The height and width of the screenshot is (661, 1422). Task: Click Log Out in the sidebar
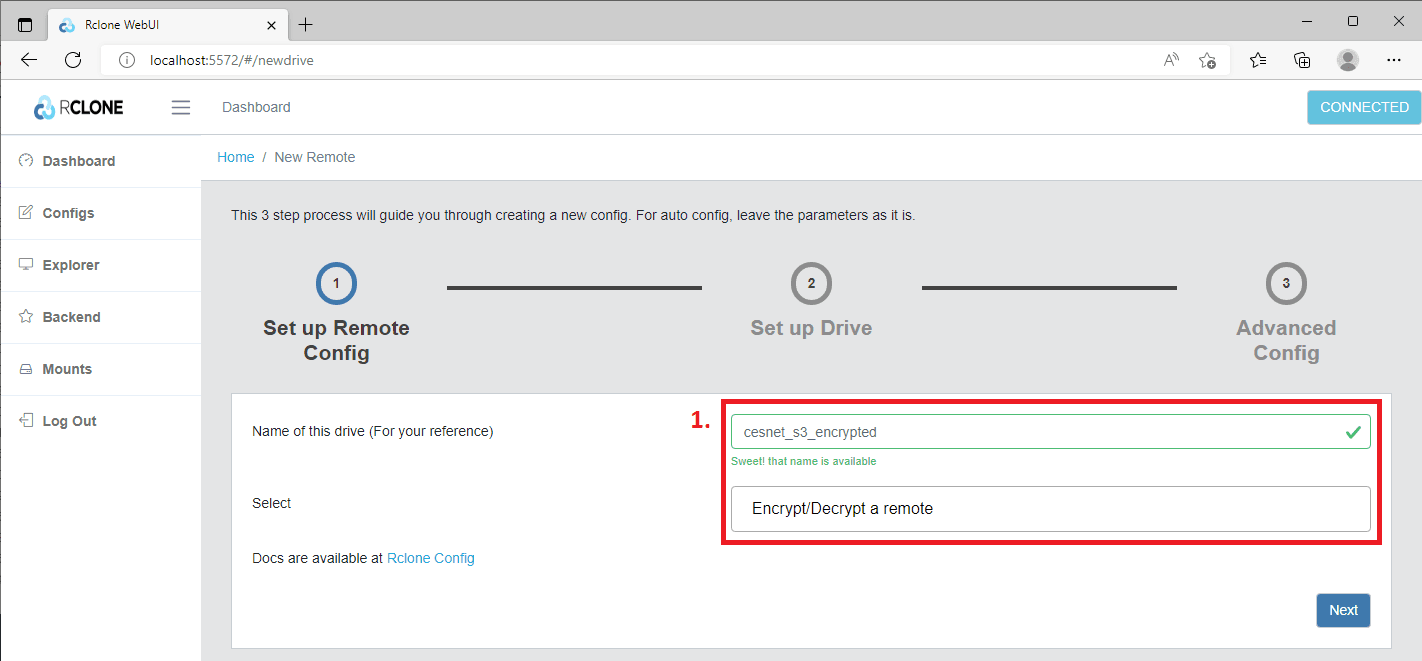click(69, 421)
